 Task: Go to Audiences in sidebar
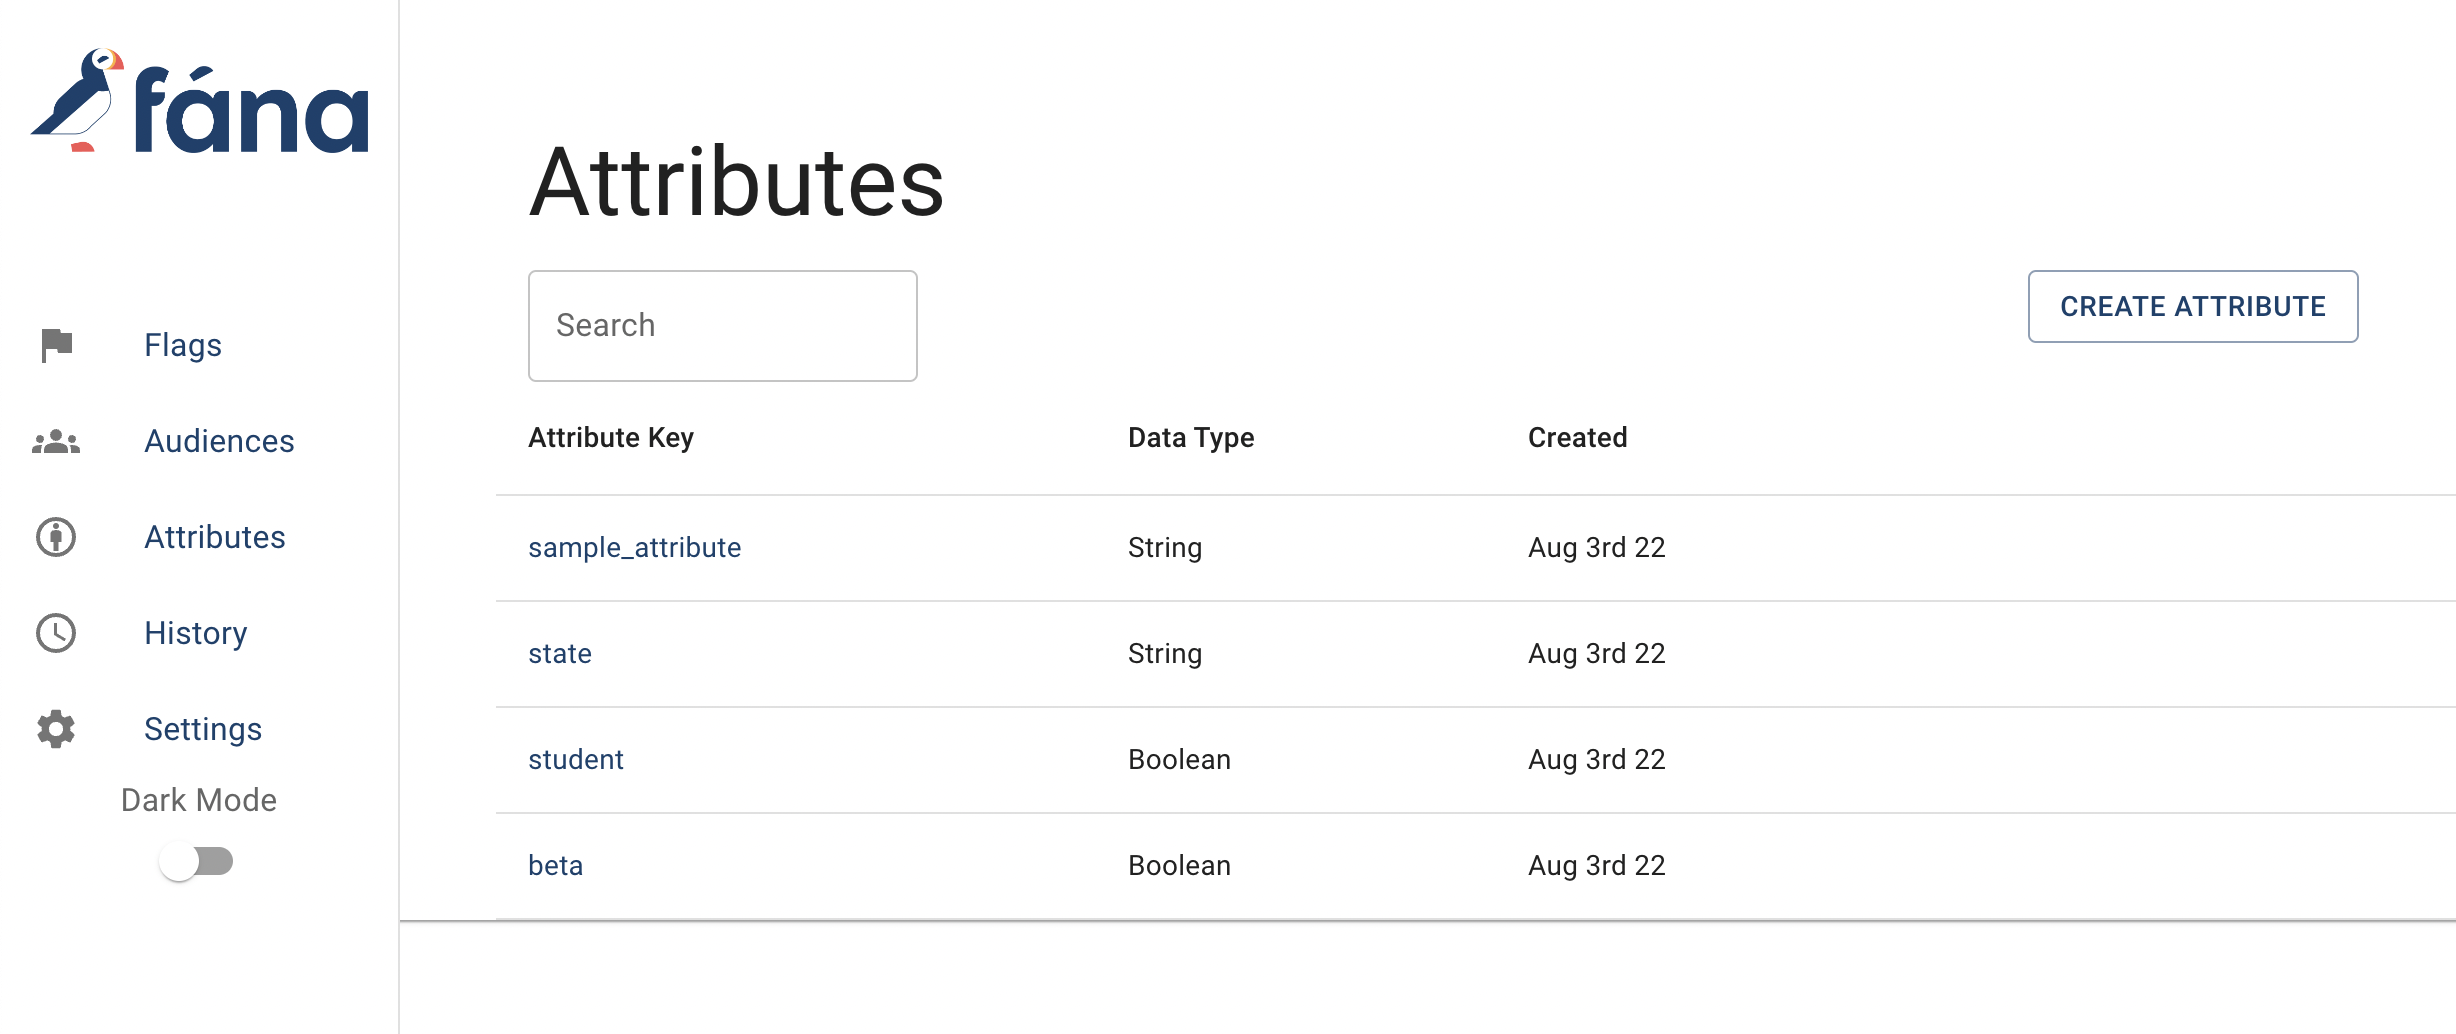click(219, 441)
